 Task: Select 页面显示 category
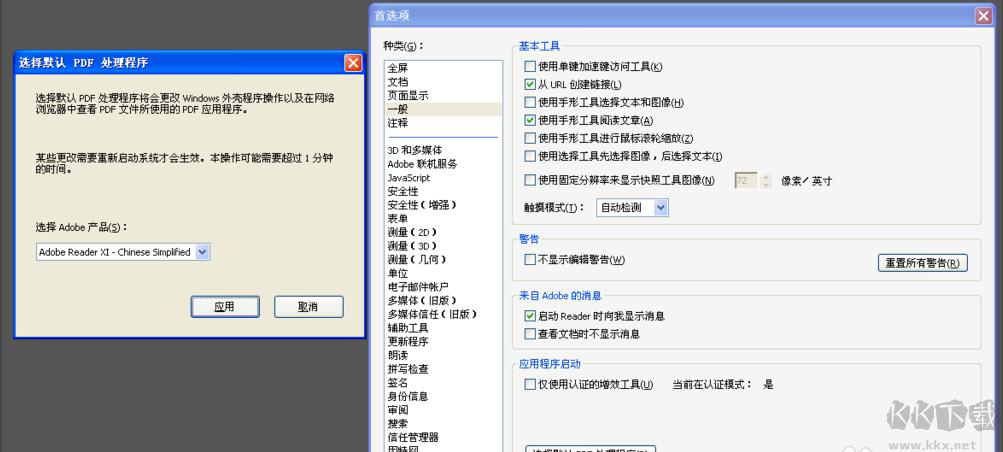tap(408, 95)
